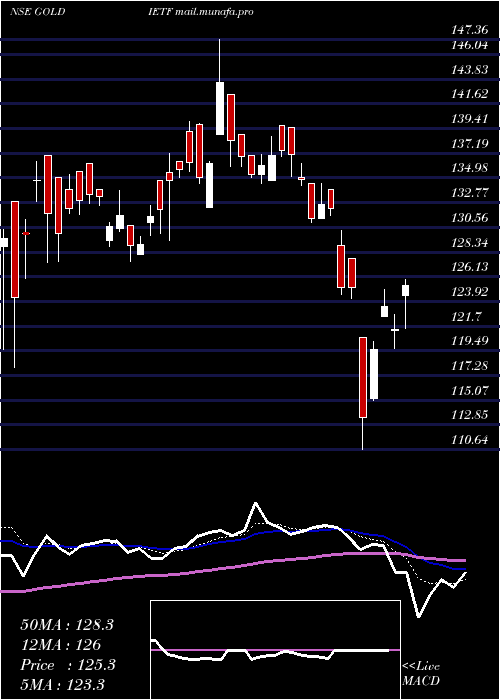Click the 126.13 price axis label

[469, 267]
